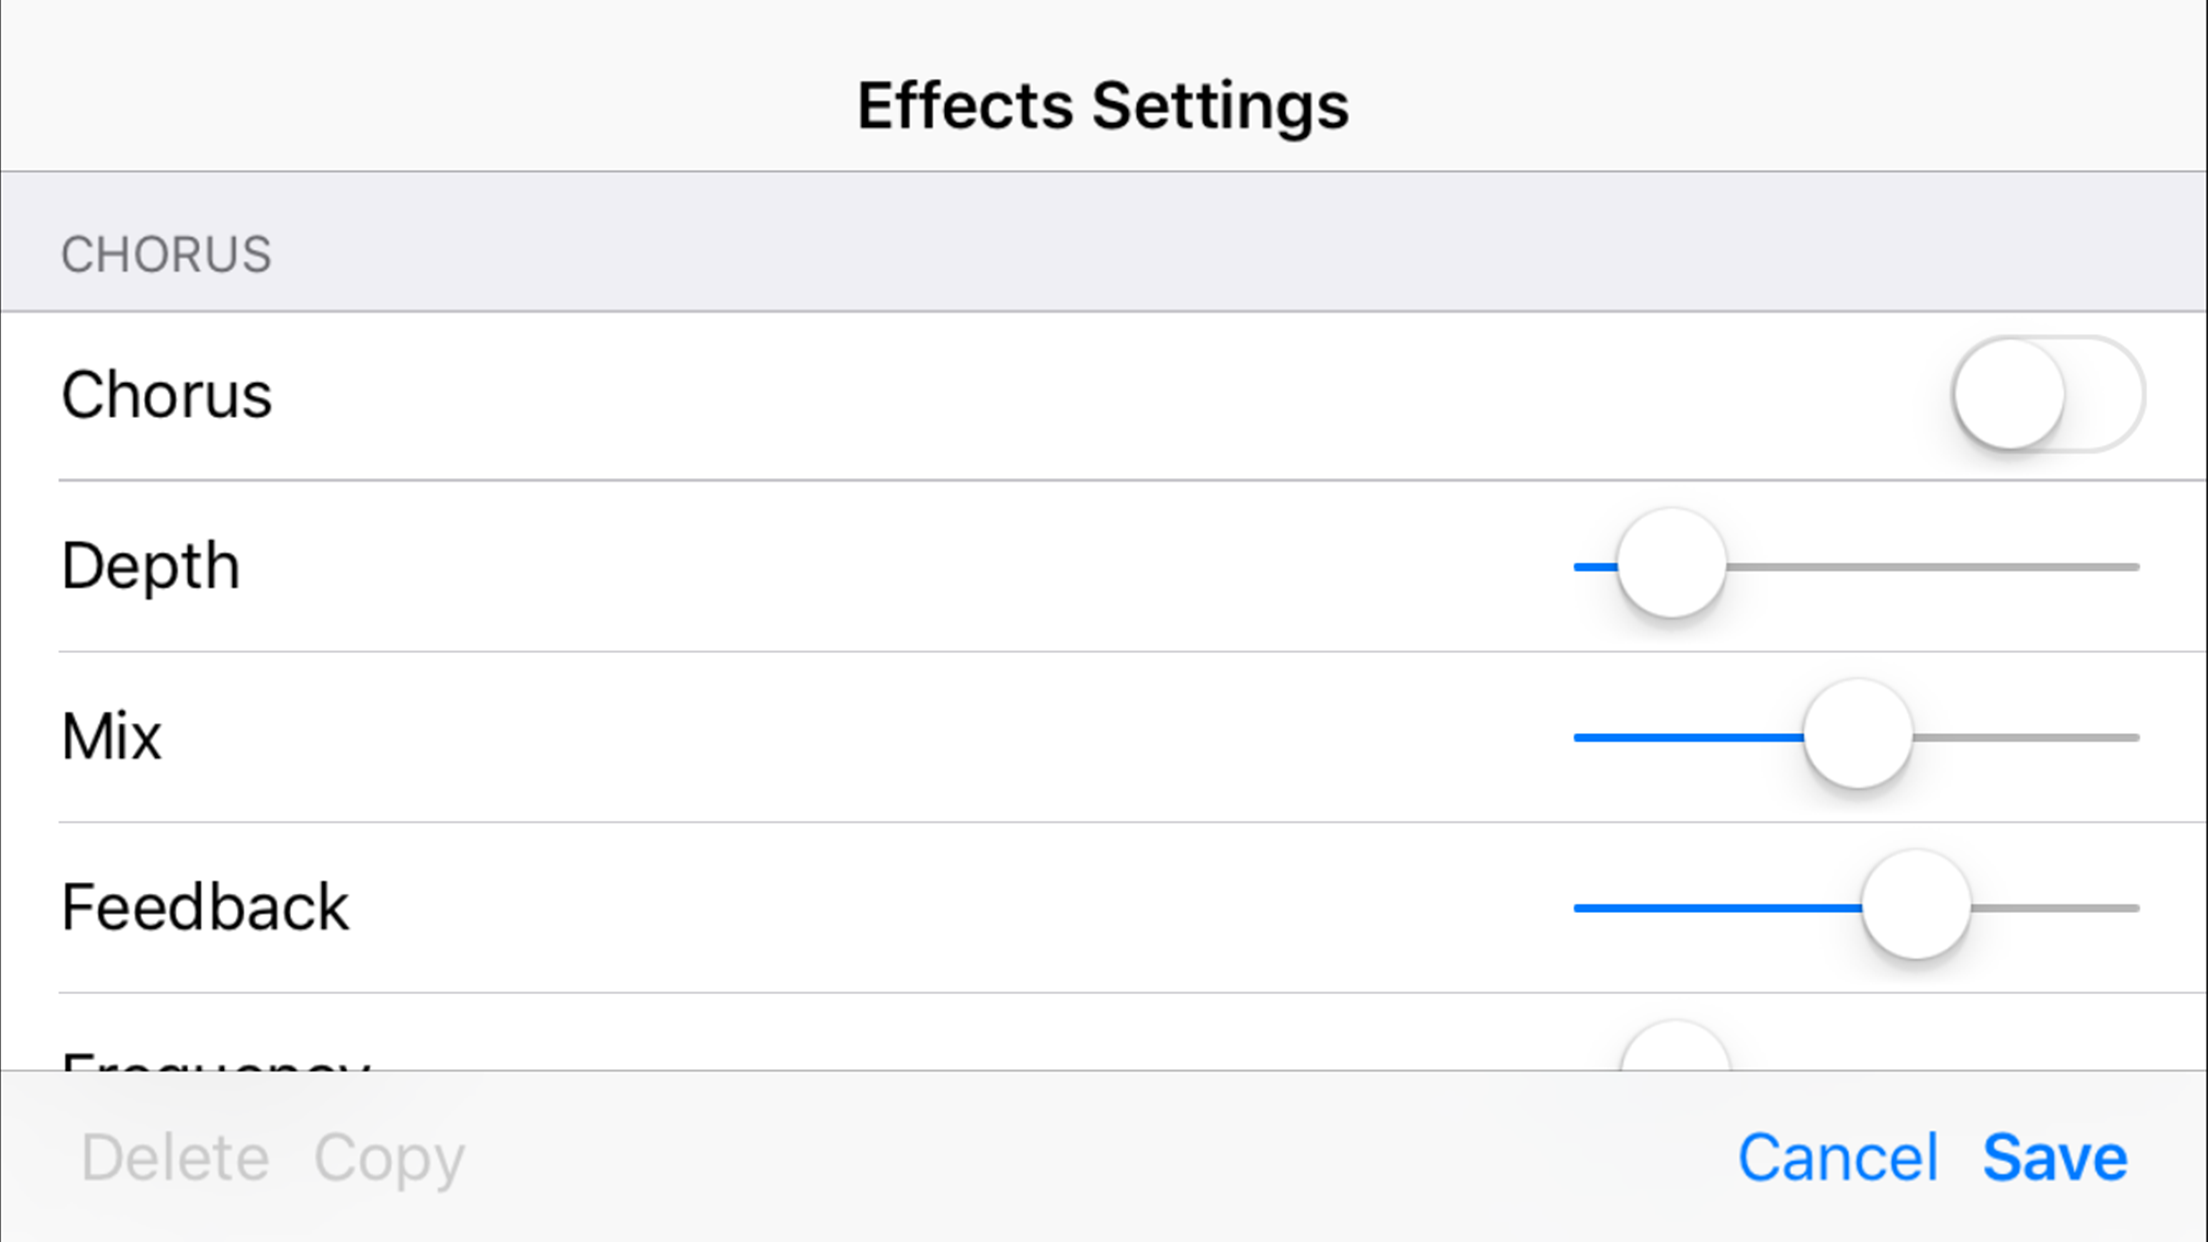
Task: Click the Effects Settings title
Action: [1103, 105]
